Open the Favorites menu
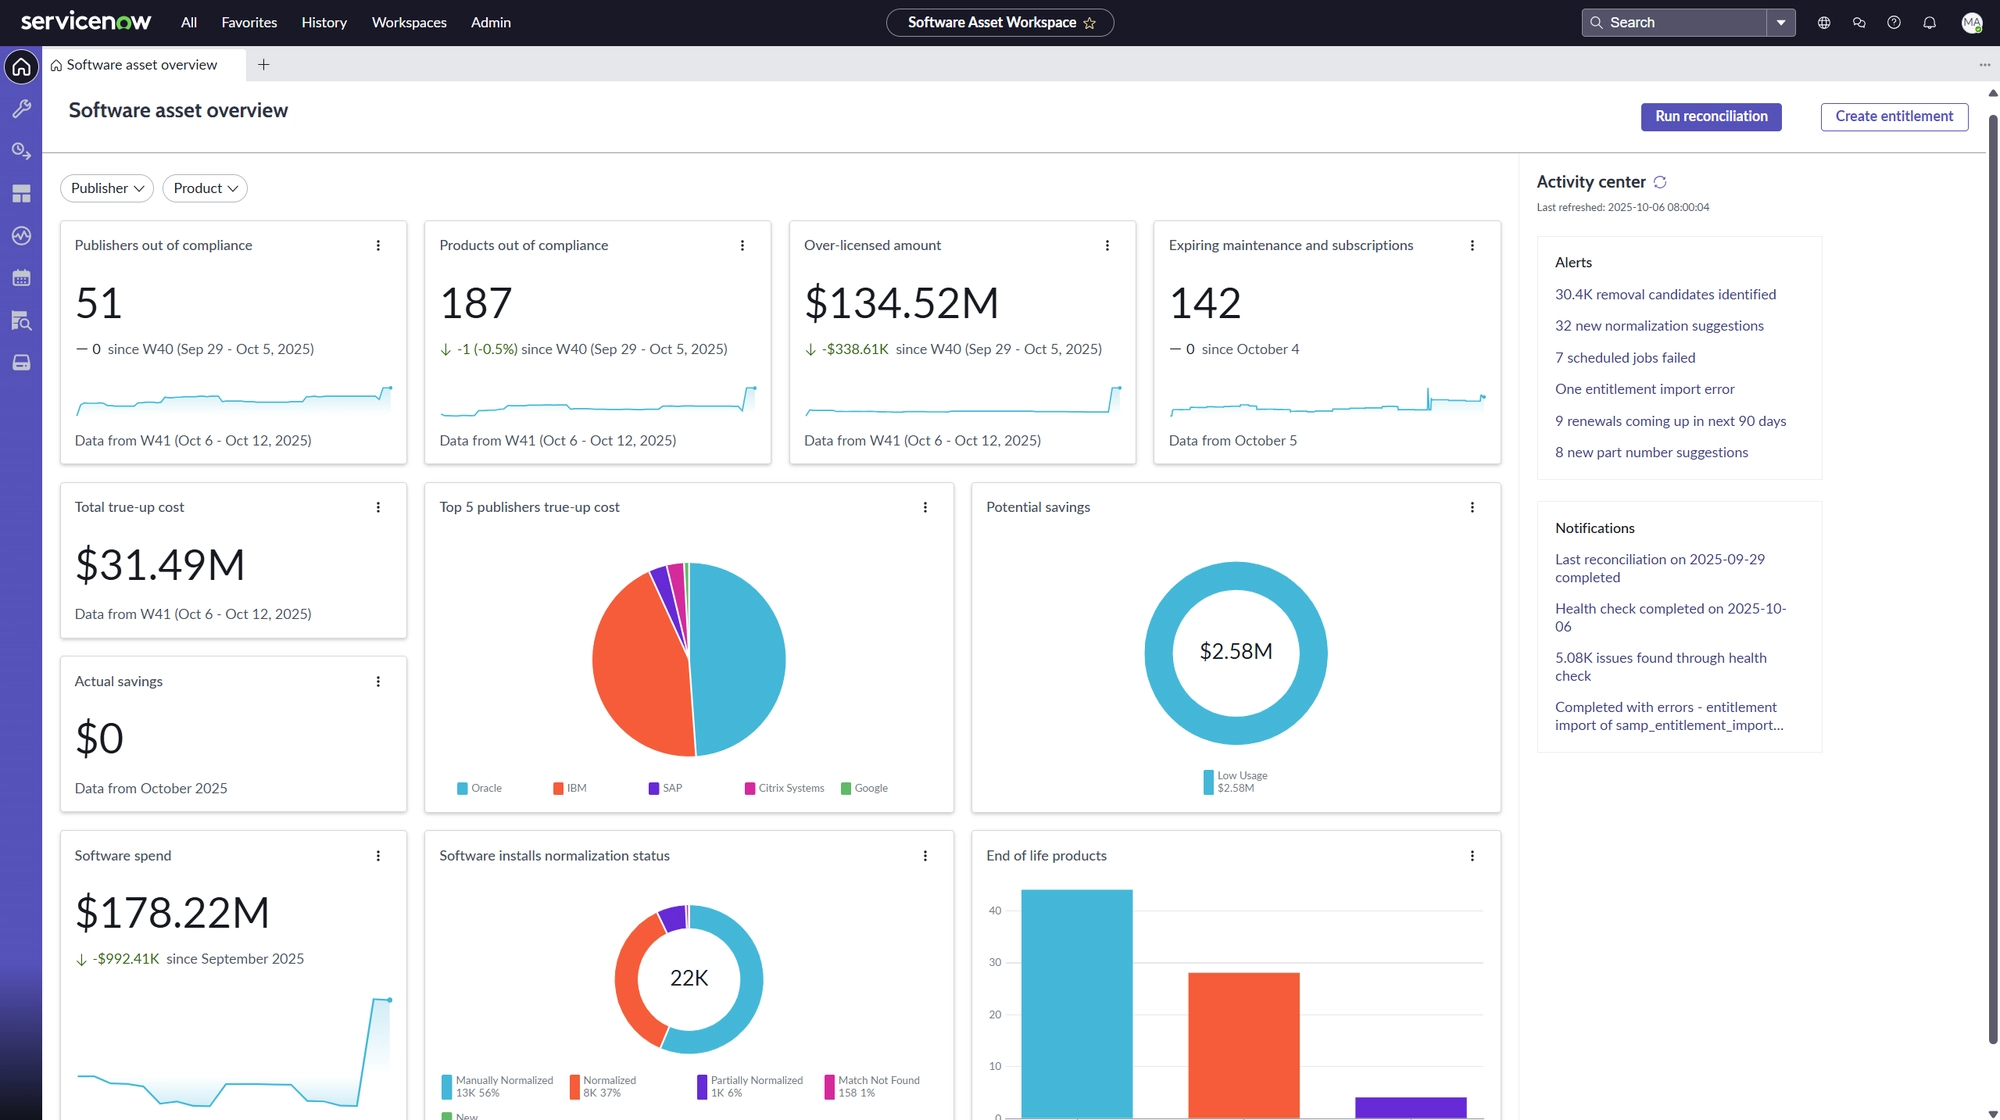 [249, 23]
